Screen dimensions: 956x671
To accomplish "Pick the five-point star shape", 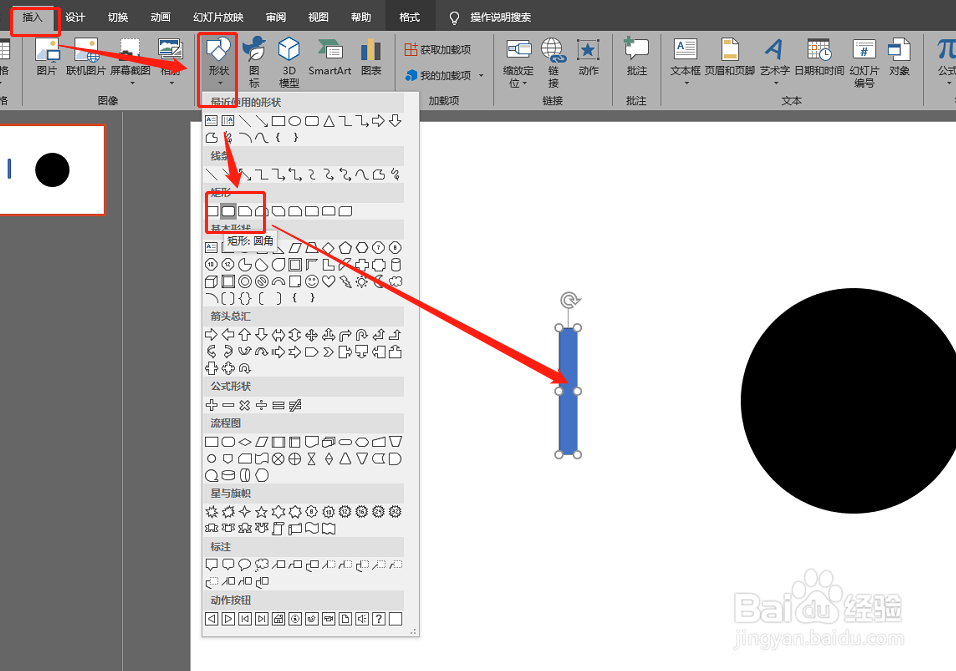I will click(262, 511).
